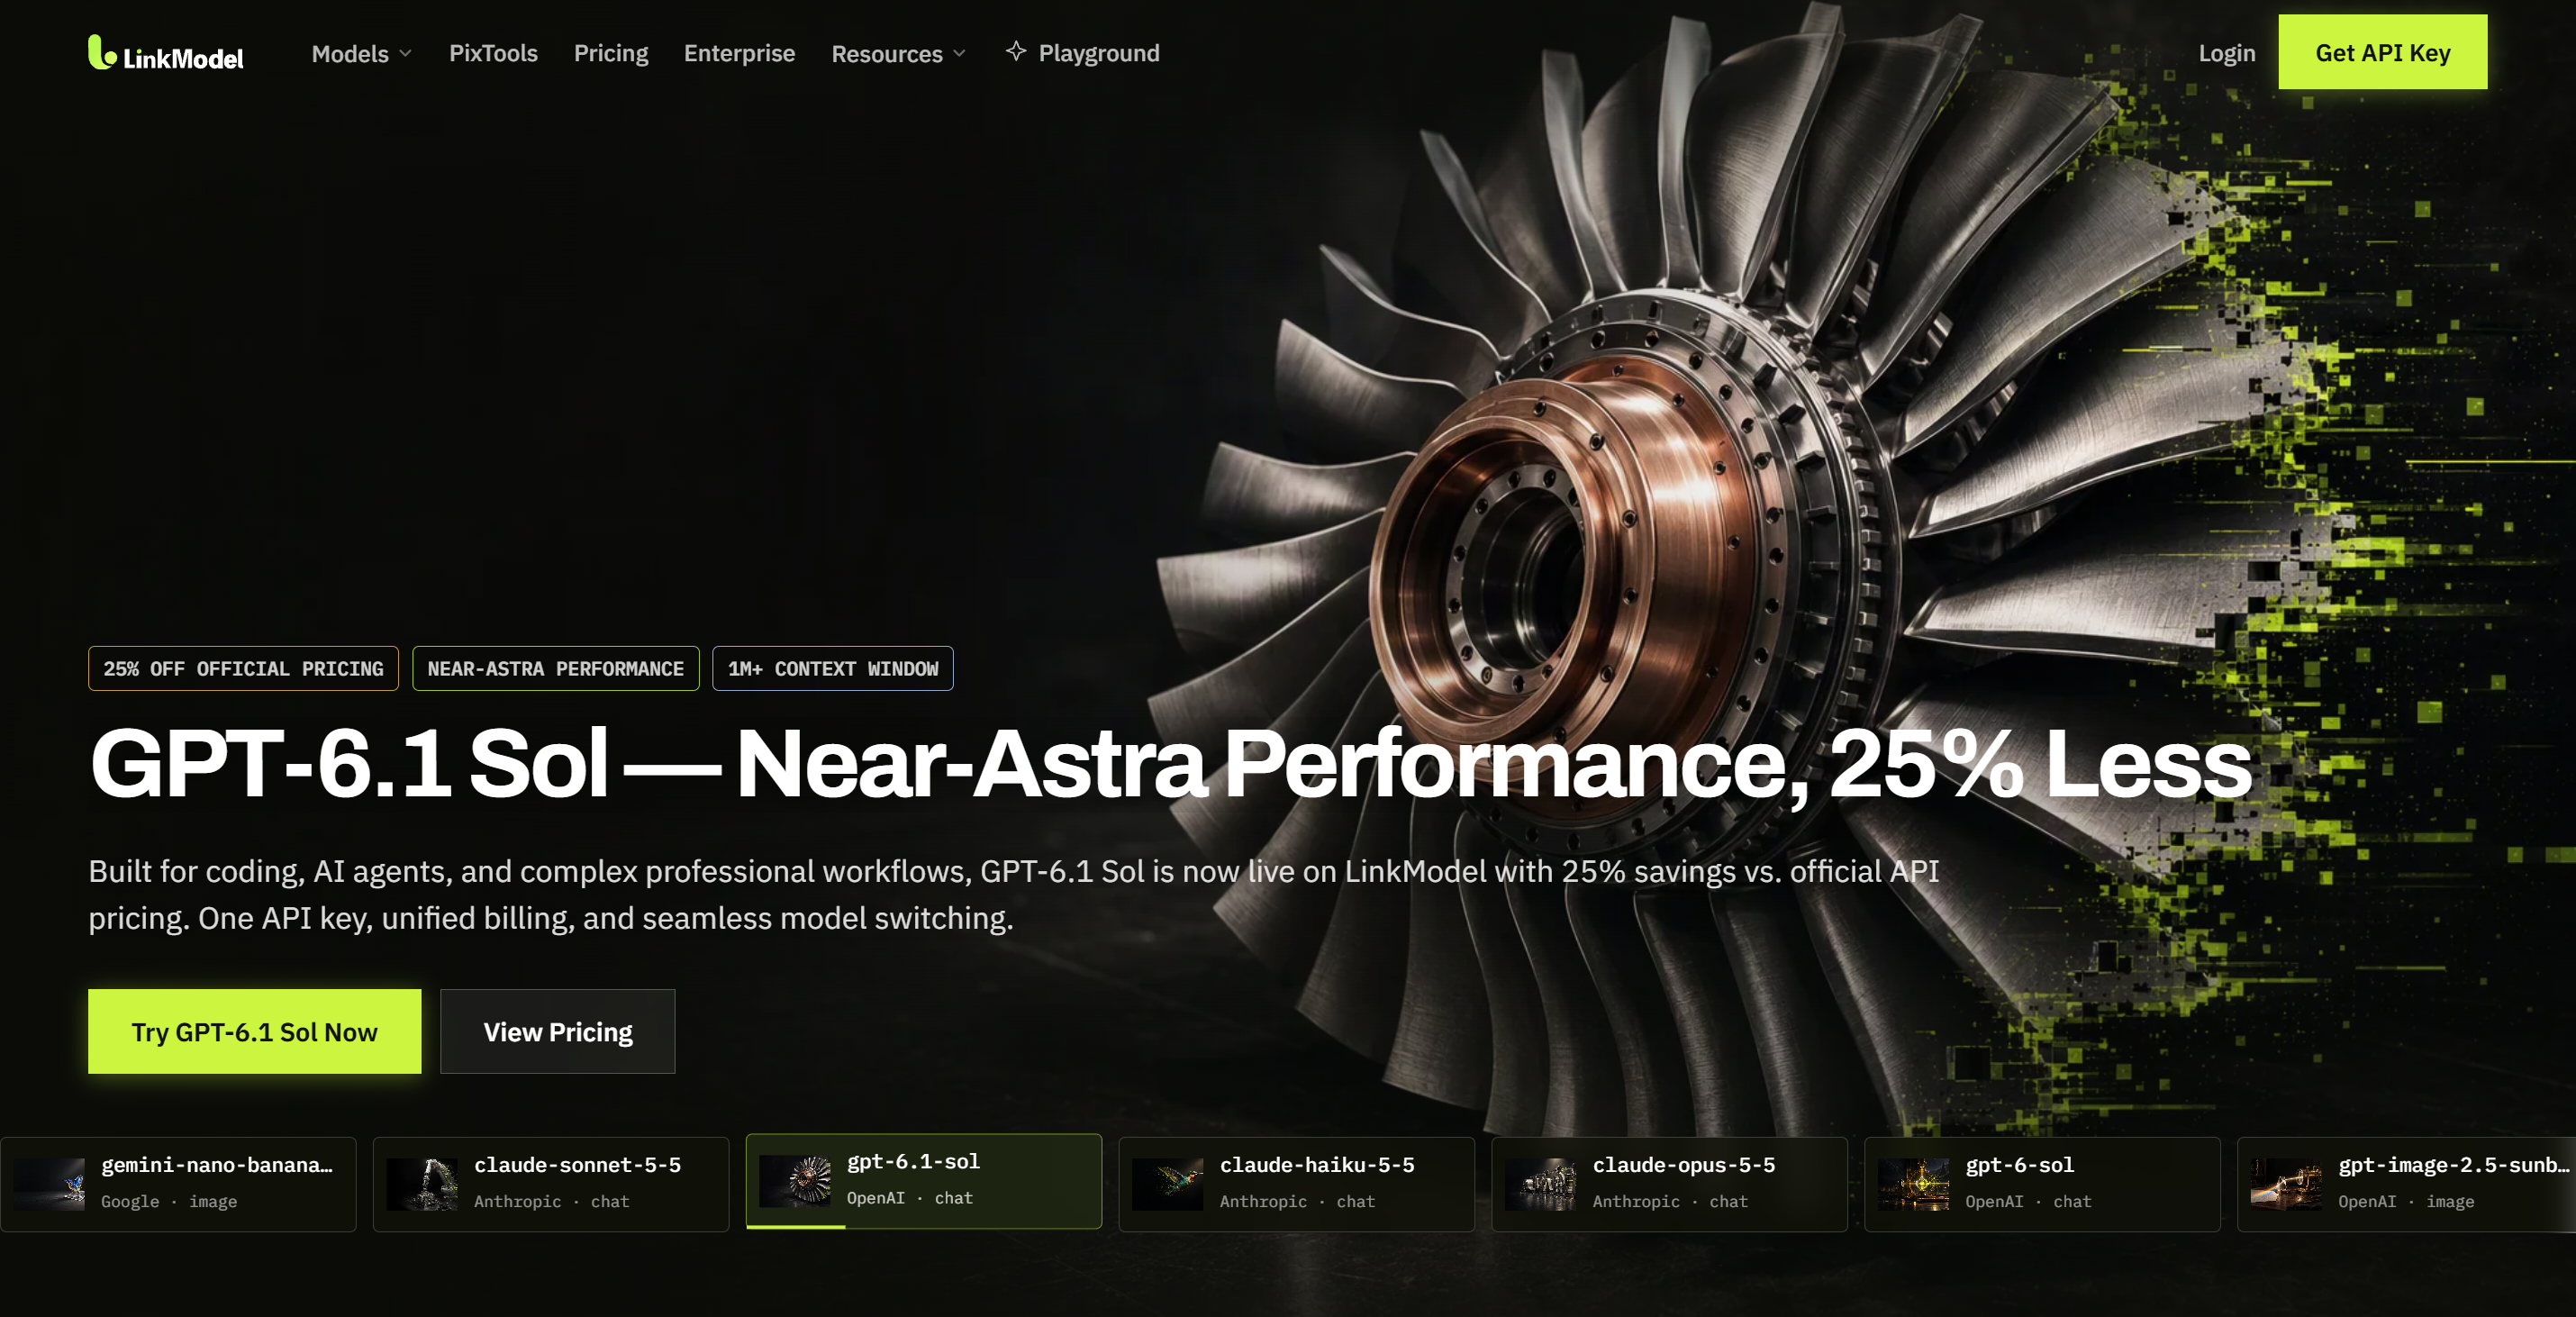Click the gpt-6.1-sol card title
This screenshot has height=1317, width=2576.
913,1161
